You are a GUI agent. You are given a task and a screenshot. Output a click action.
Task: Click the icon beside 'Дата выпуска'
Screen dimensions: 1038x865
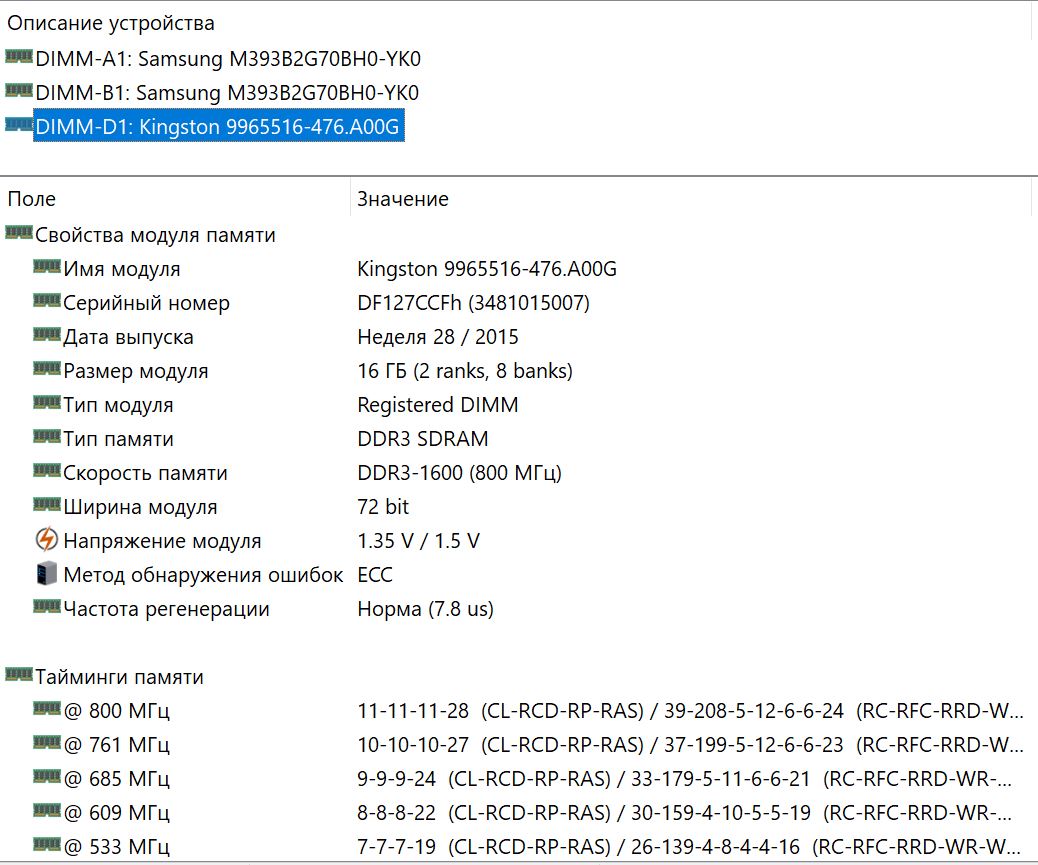click(46, 335)
